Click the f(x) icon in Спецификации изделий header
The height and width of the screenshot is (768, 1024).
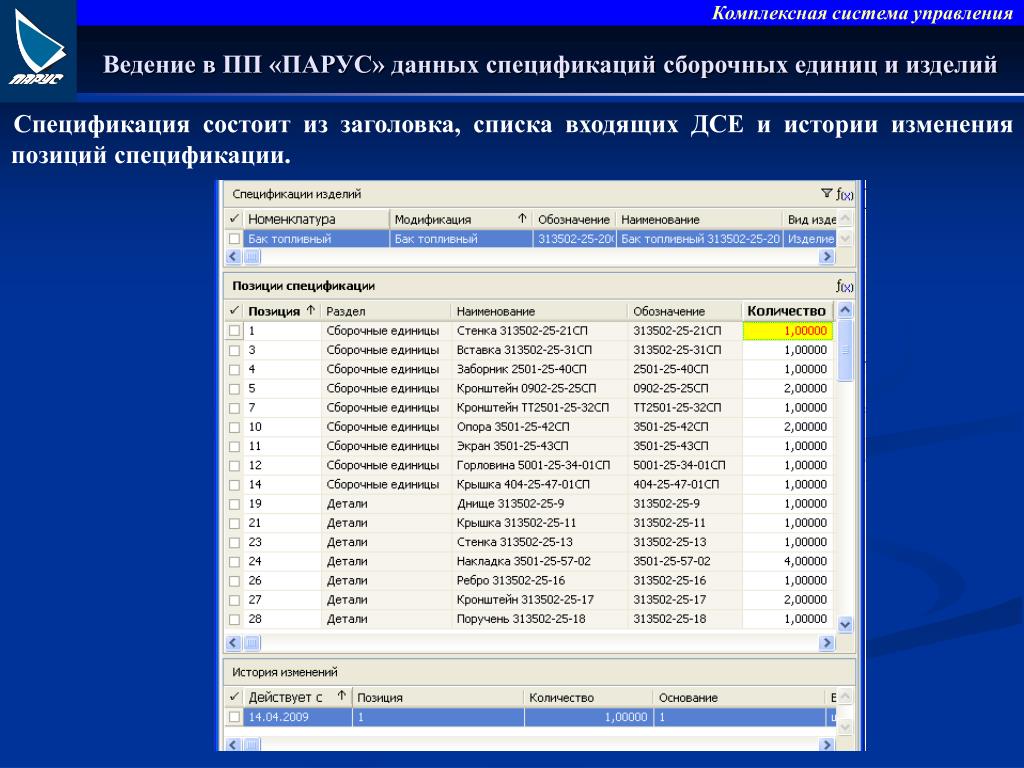click(x=844, y=195)
